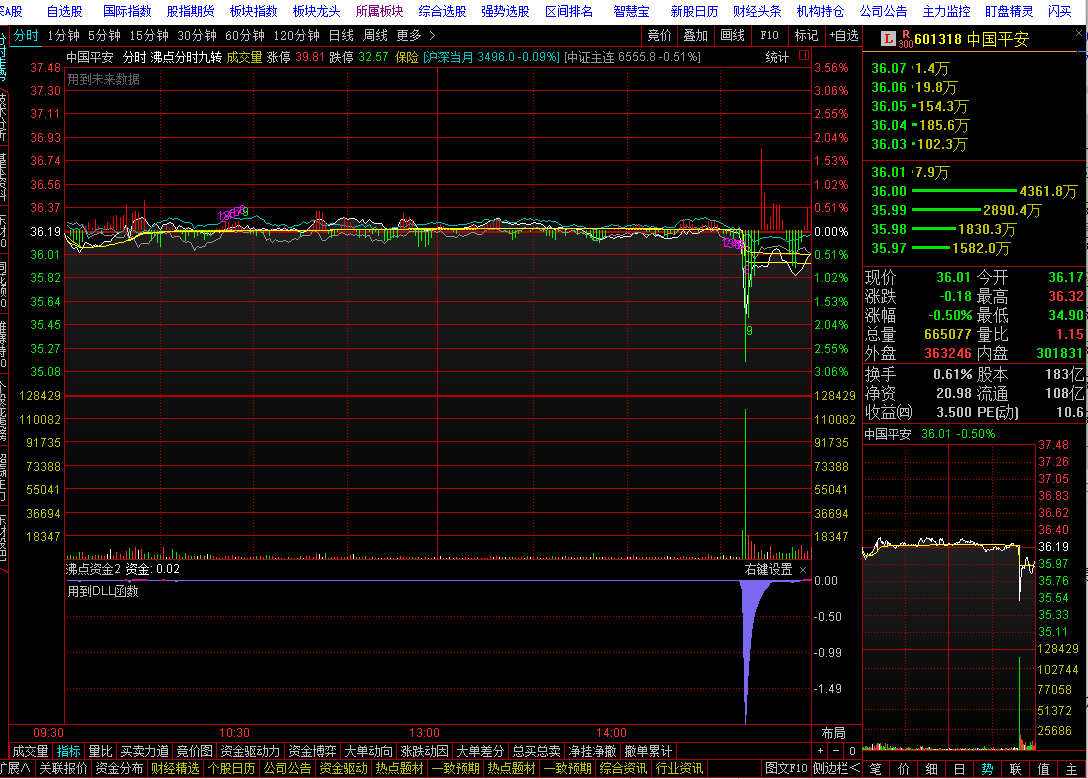This screenshot has height=779, width=1088.
Task: Open the 右键设置 settings menu
Action: point(768,570)
